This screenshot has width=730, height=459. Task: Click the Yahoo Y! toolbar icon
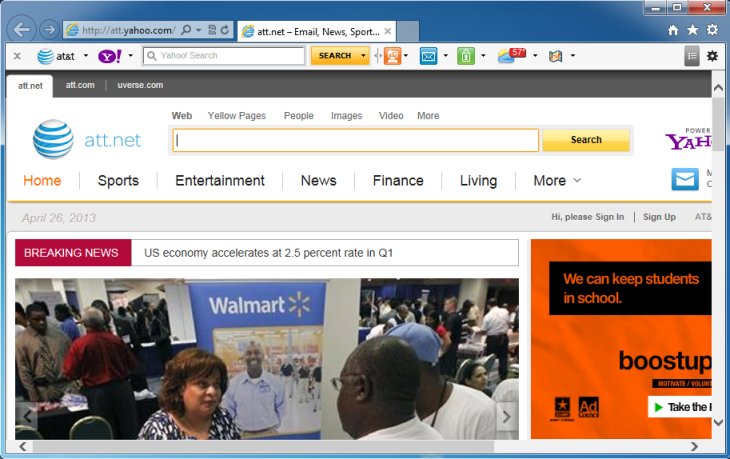[x=110, y=56]
